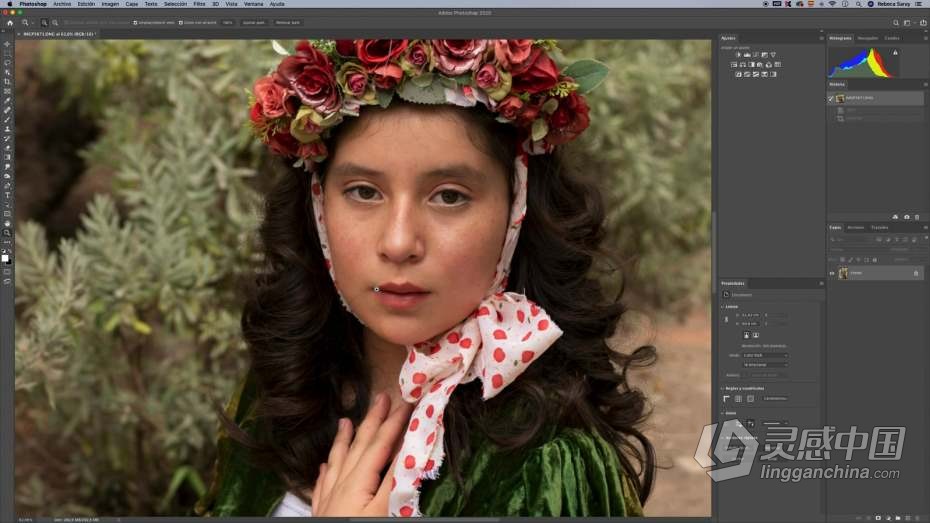Open Zoom tool preset picker arrow

(x=31, y=23)
